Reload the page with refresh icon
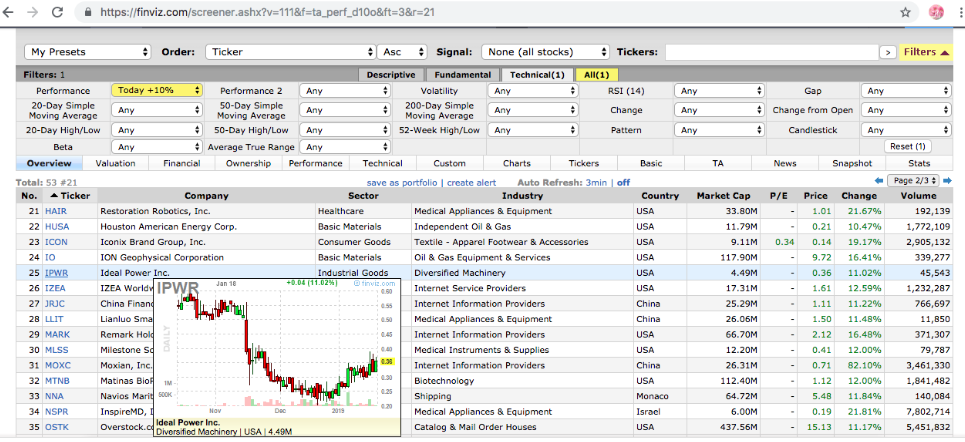965x442 pixels. tap(57, 12)
